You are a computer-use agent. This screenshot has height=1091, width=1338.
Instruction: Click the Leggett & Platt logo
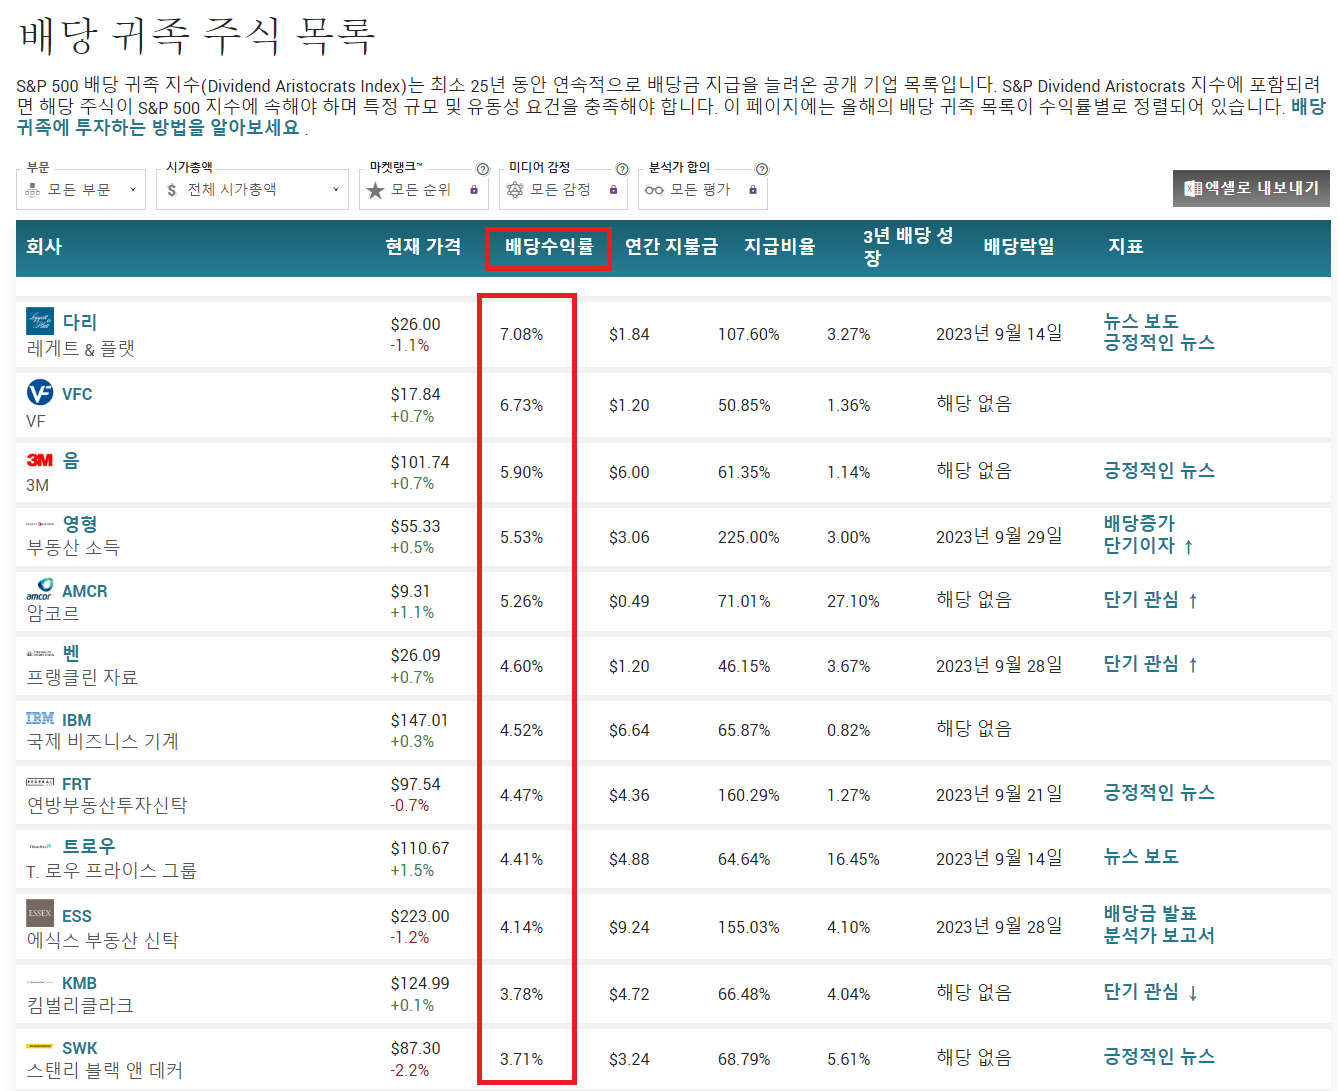[x=39, y=322]
